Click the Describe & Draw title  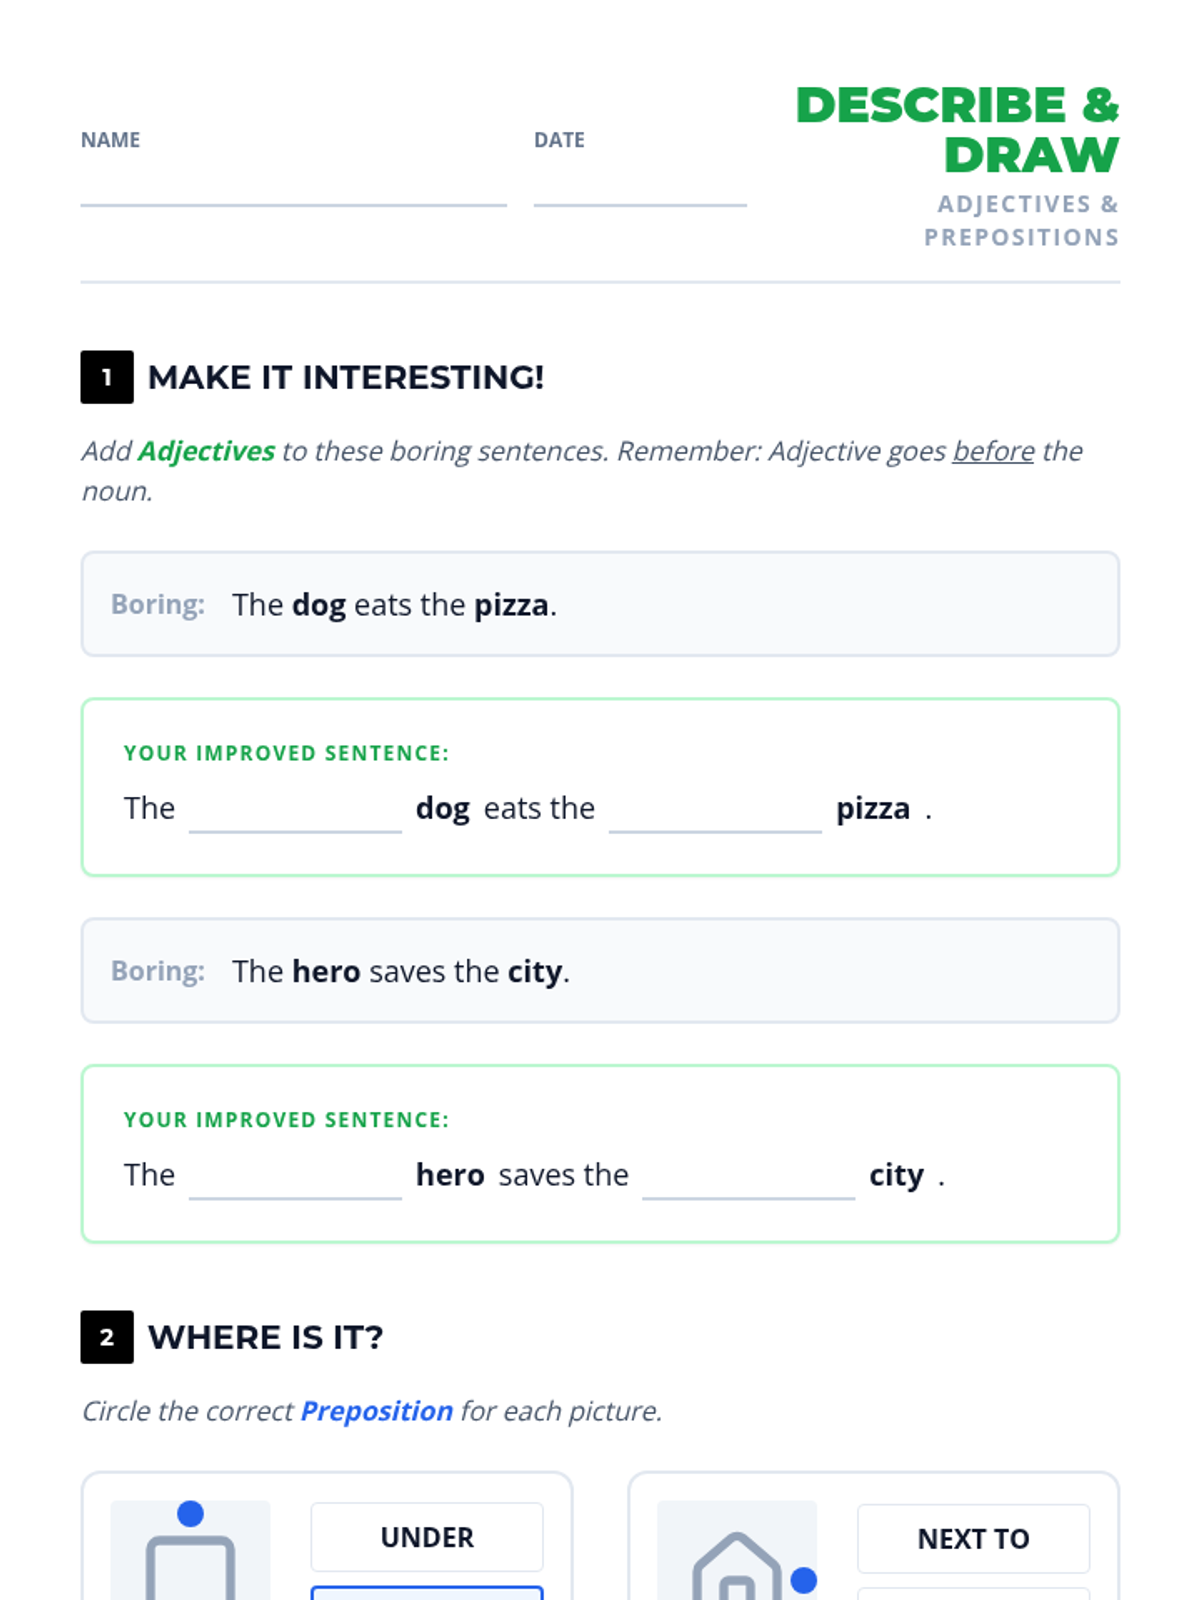tap(957, 130)
